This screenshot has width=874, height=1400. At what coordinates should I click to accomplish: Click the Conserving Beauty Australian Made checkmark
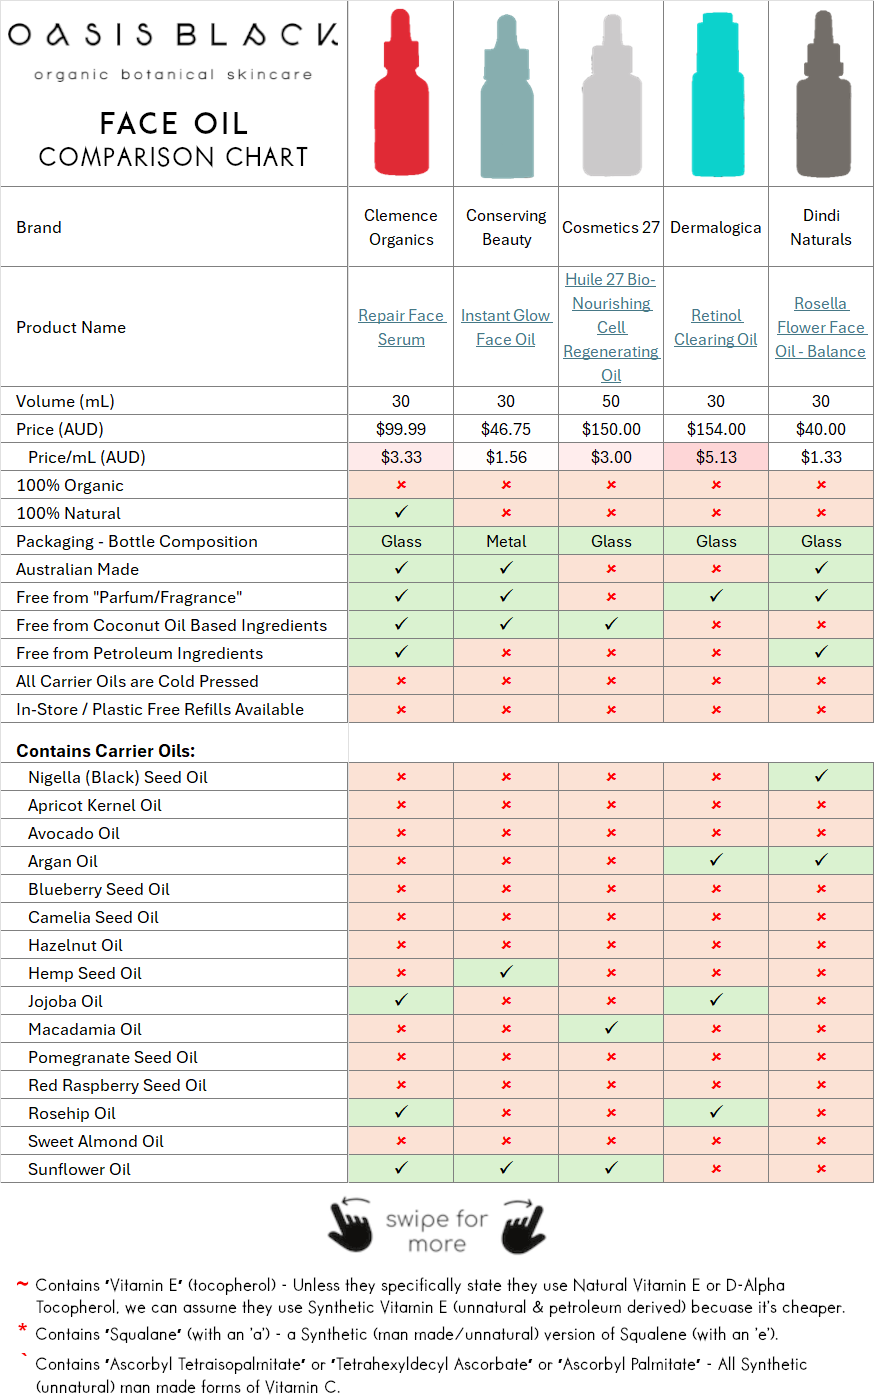(506, 568)
